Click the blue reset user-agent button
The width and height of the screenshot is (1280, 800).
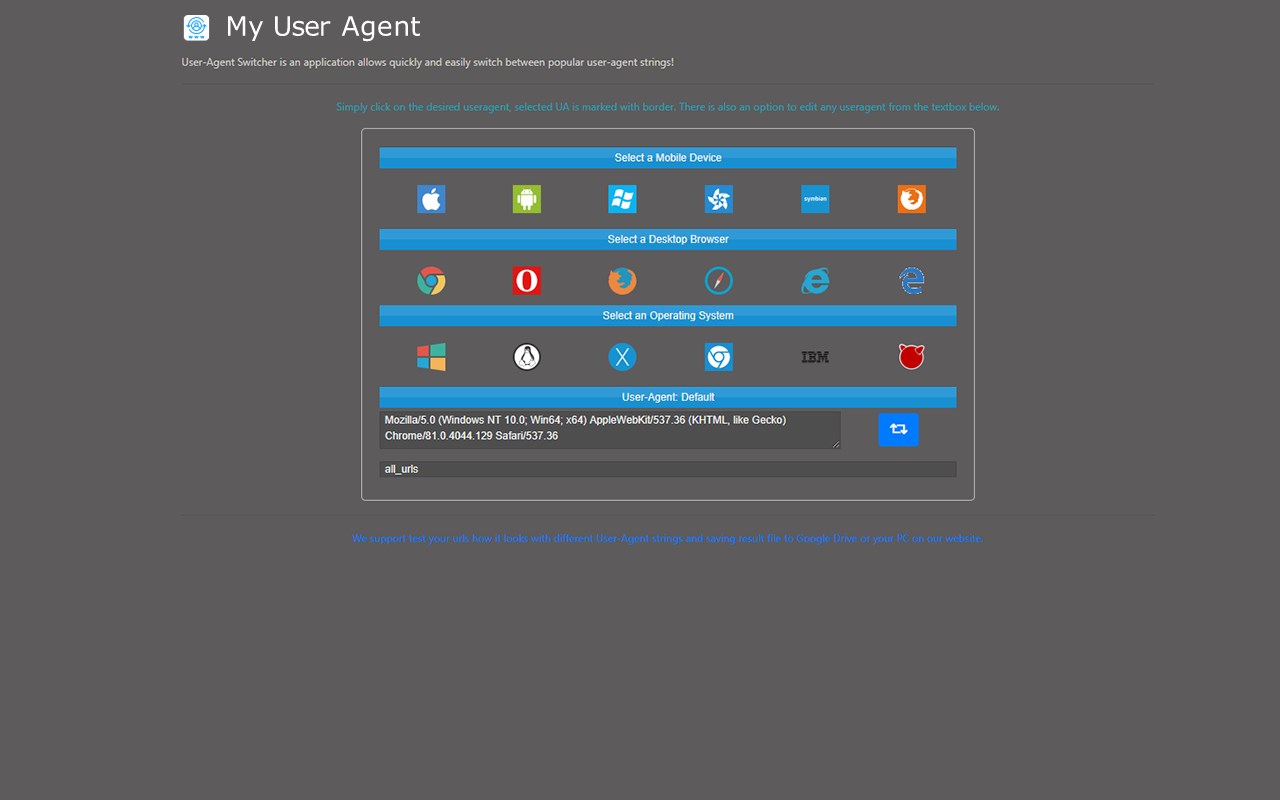coord(898,429)
